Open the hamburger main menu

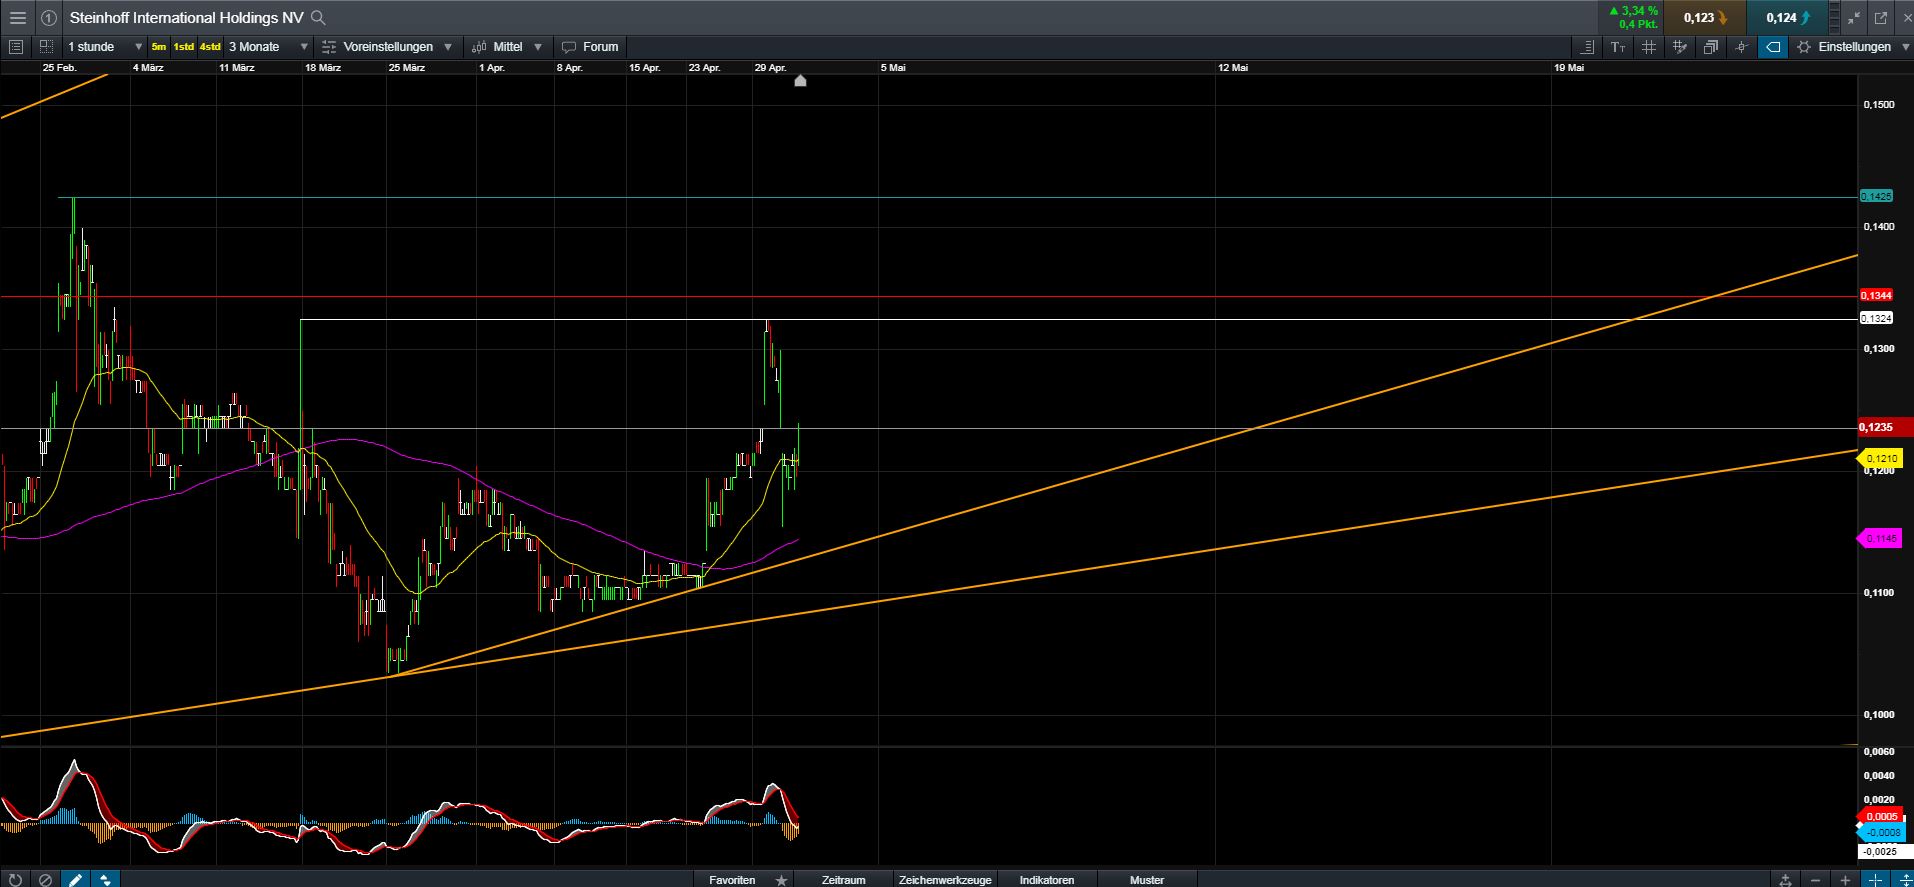[17, 18]
